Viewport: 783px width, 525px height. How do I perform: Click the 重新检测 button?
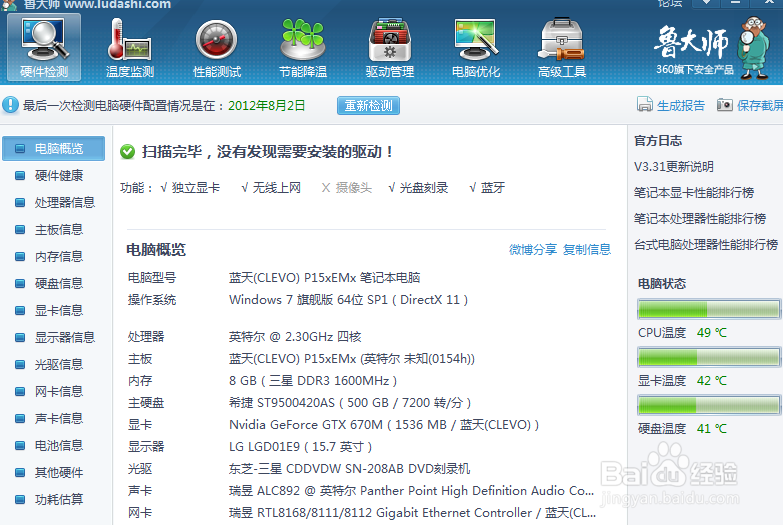click(x=369, y=105)
